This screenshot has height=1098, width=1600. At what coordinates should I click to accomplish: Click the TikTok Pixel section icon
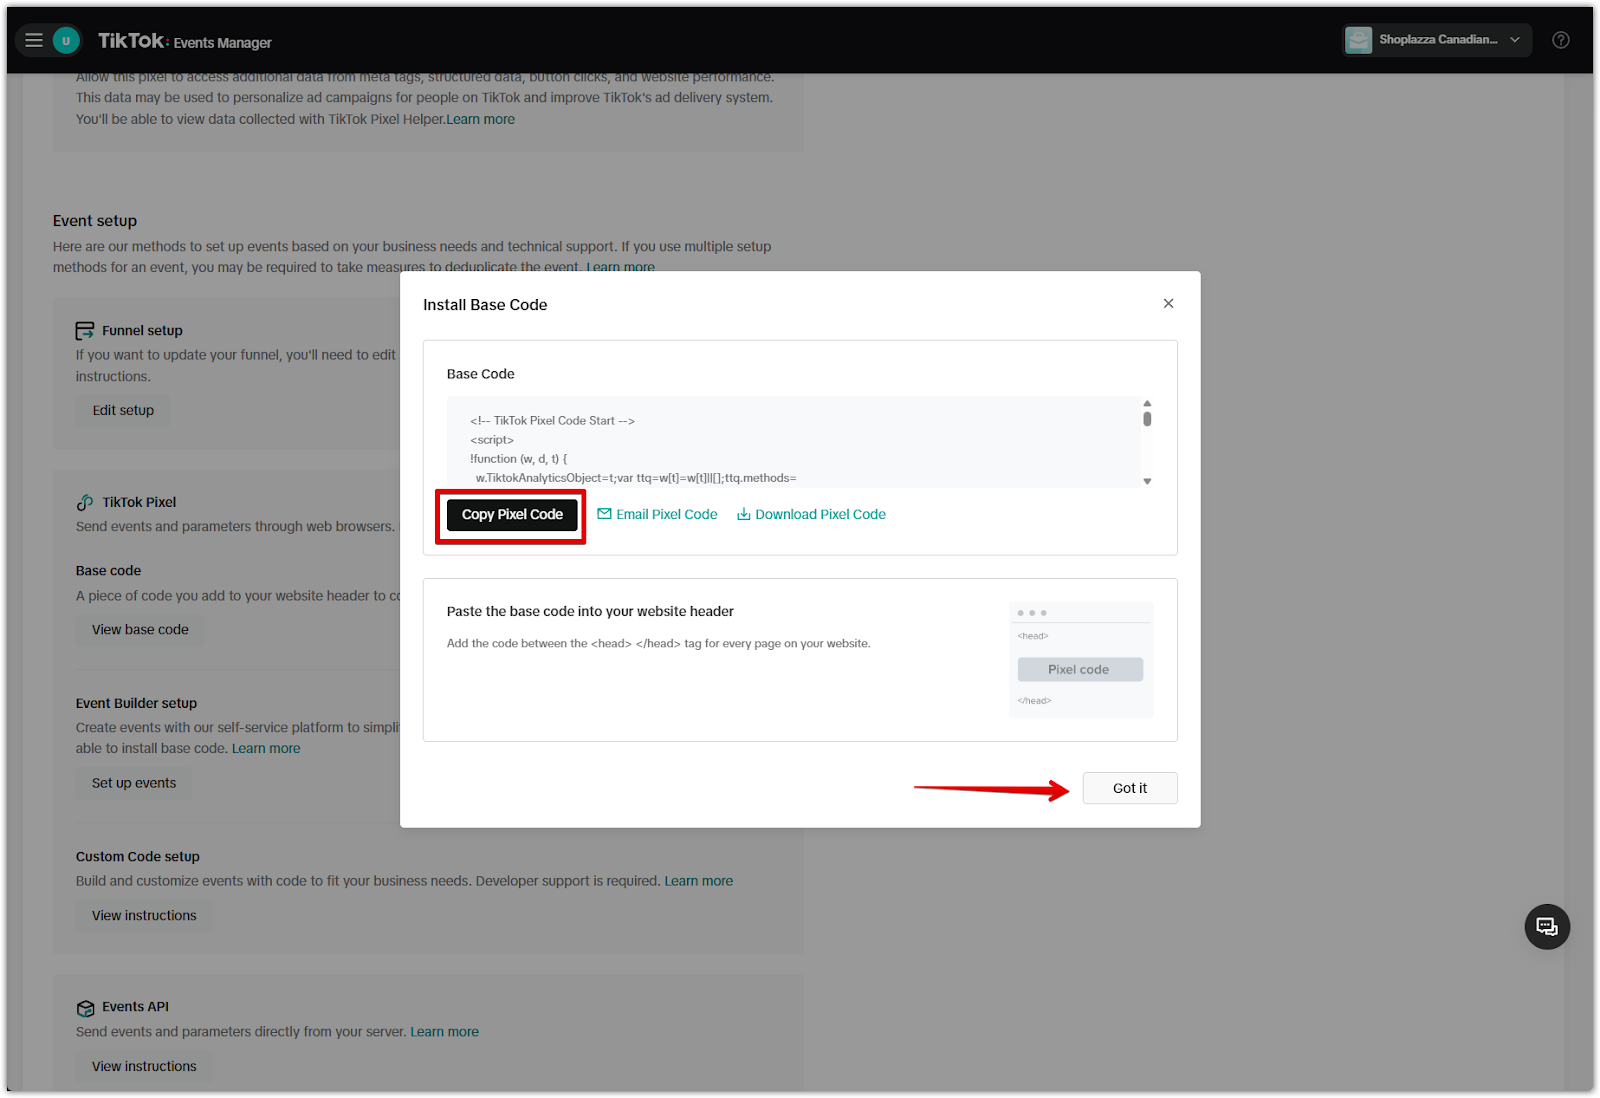click(x=85, y=502)
